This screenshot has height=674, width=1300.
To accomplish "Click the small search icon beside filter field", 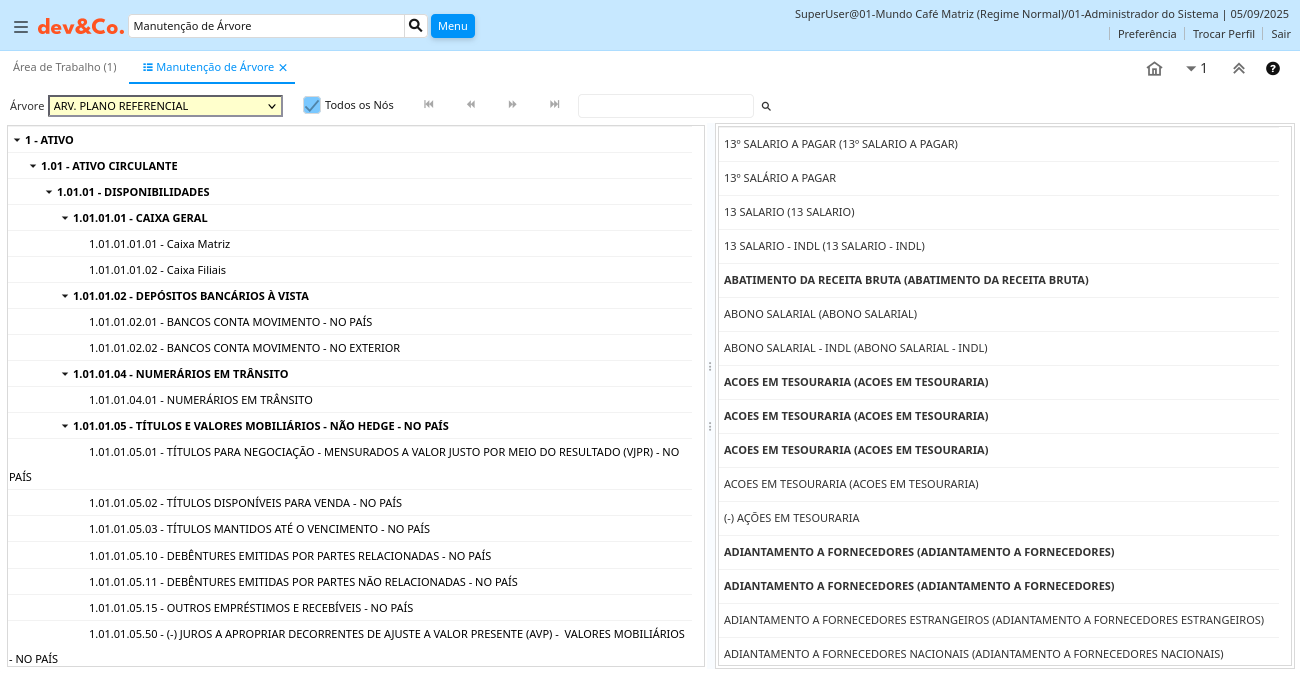I will [766, 106].
